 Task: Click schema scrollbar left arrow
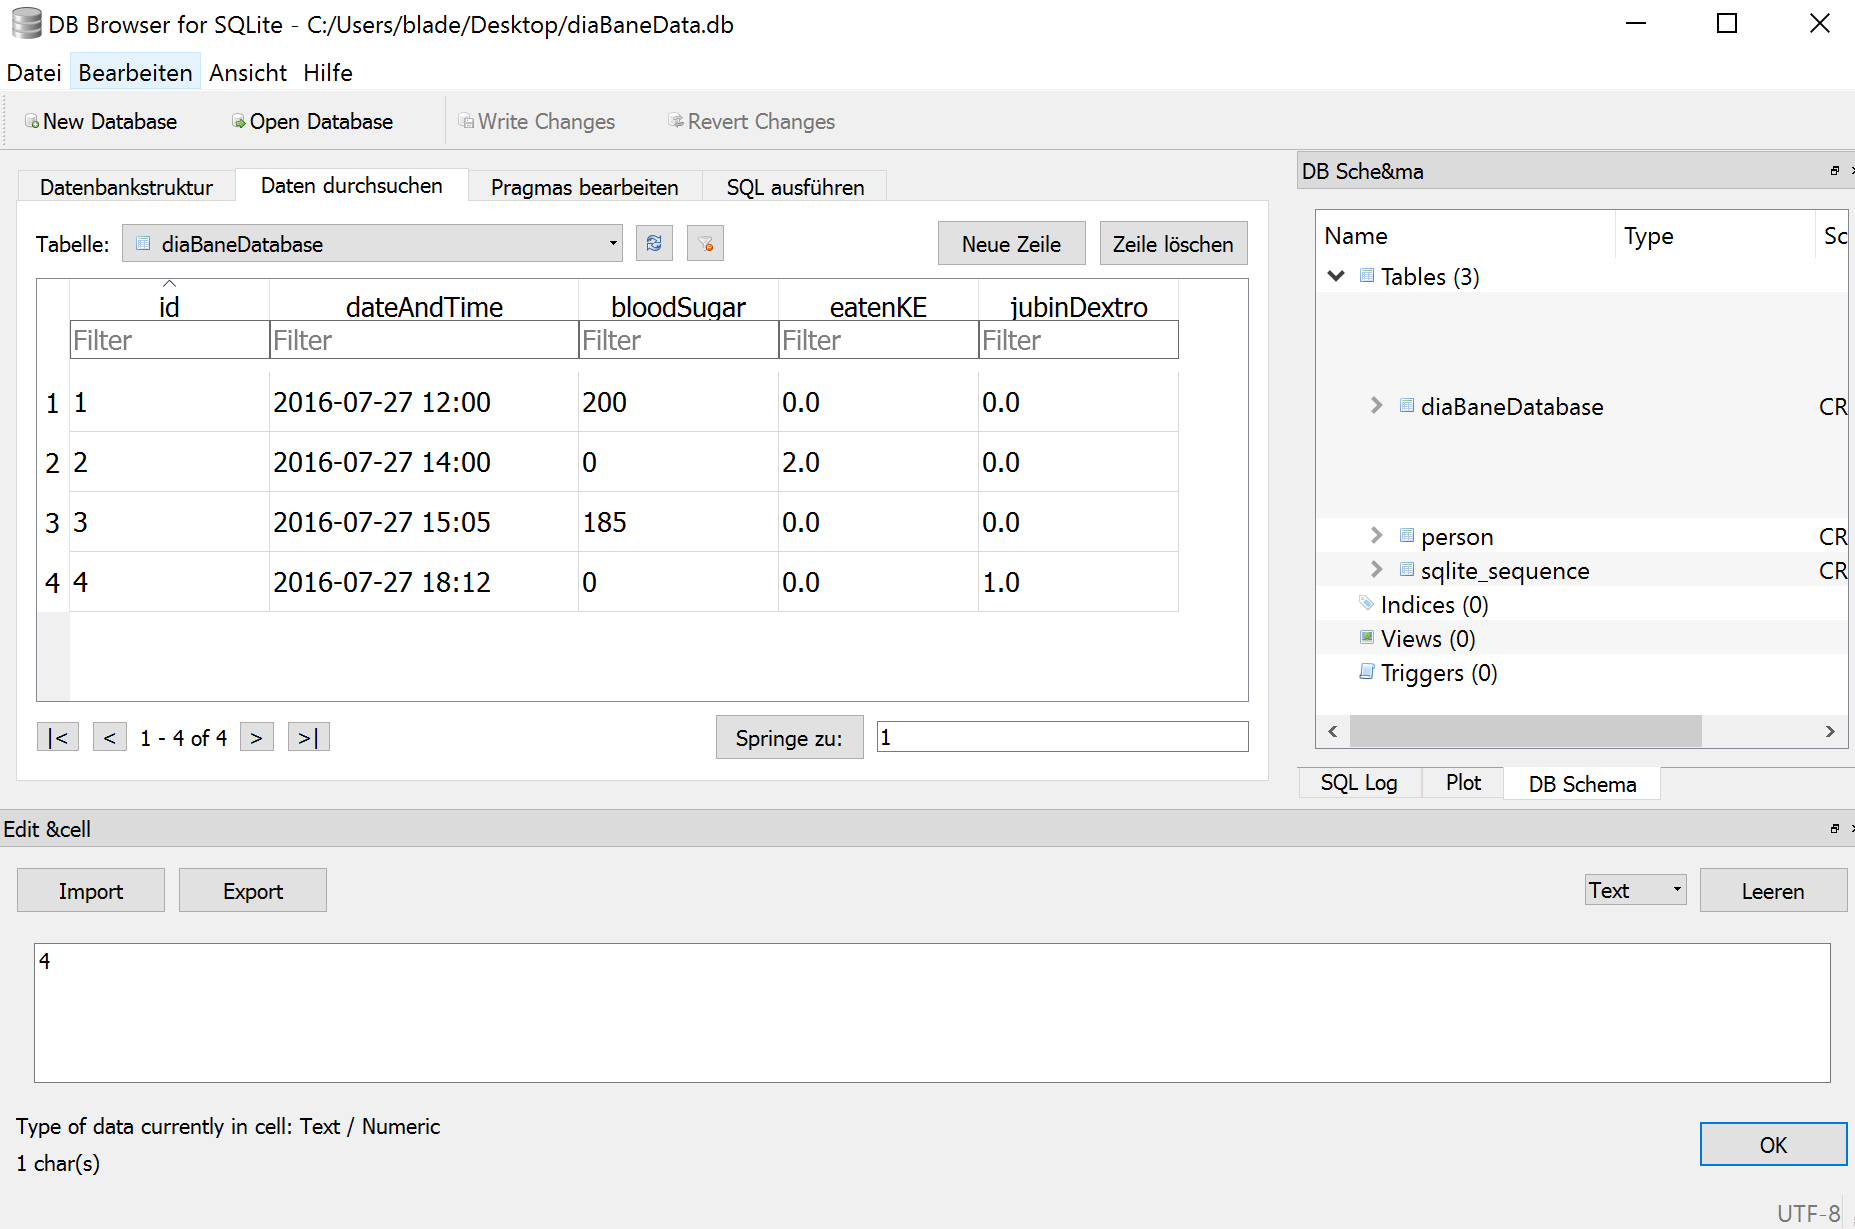(1333, 731)
